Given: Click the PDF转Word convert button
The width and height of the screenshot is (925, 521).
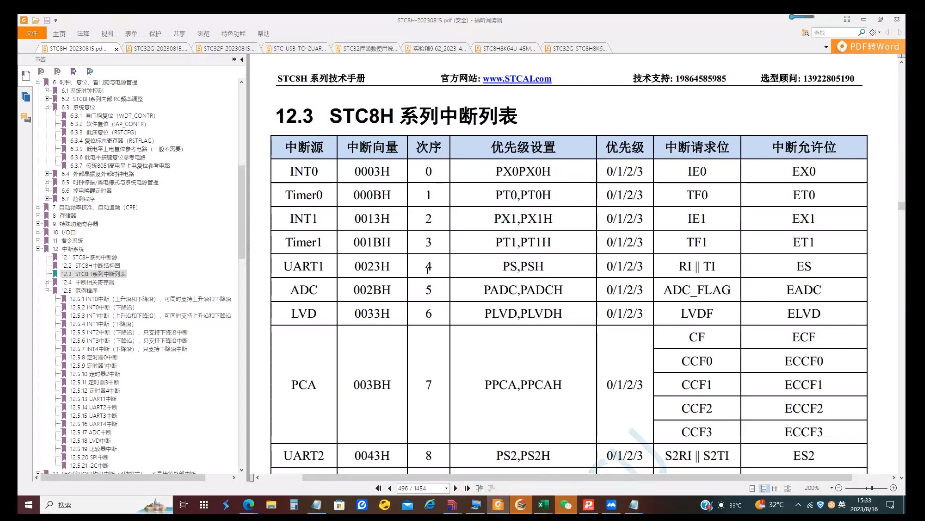Looking at the screenshot, I should [x=868, y=46].
